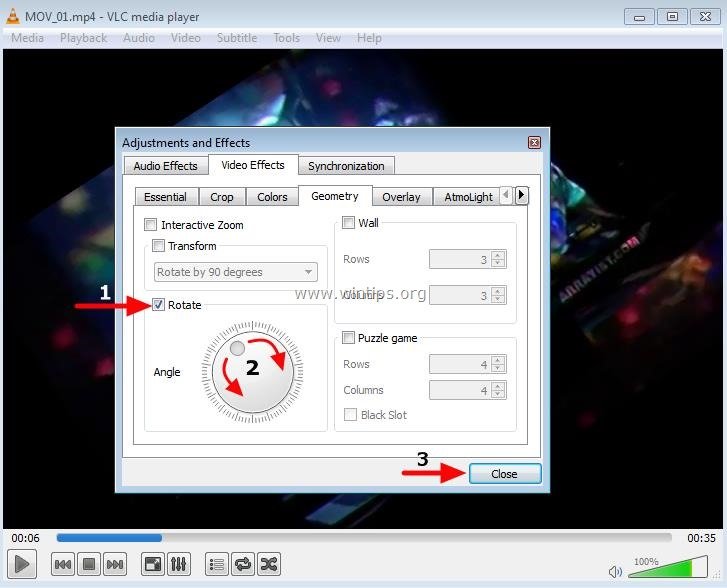Open the View menu
Viewport: 727px width, 588px height.
click(x=328, y=38)
